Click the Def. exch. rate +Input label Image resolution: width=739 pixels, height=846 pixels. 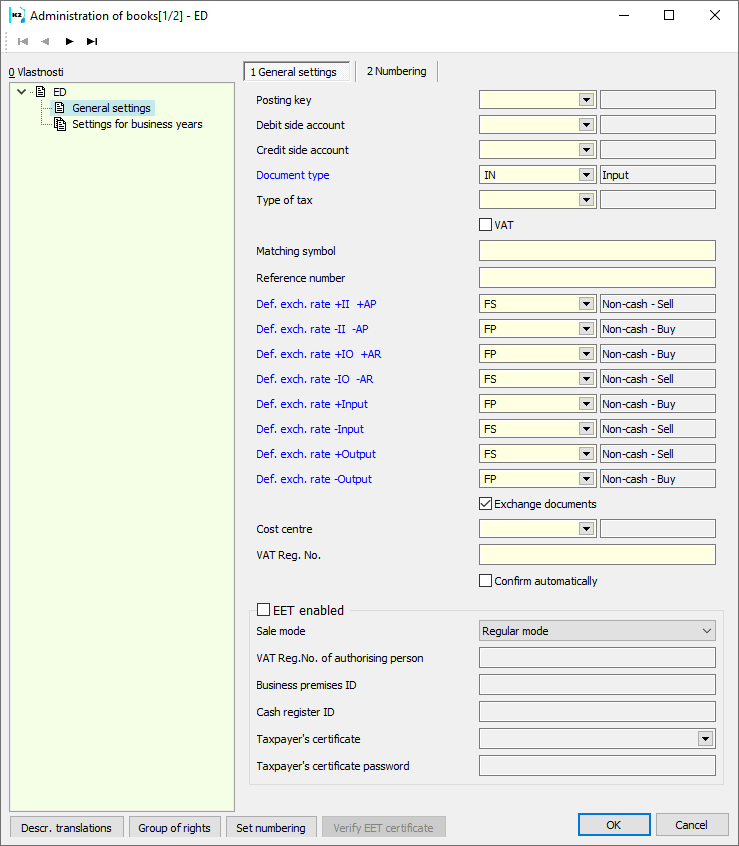tap(312, 404)
